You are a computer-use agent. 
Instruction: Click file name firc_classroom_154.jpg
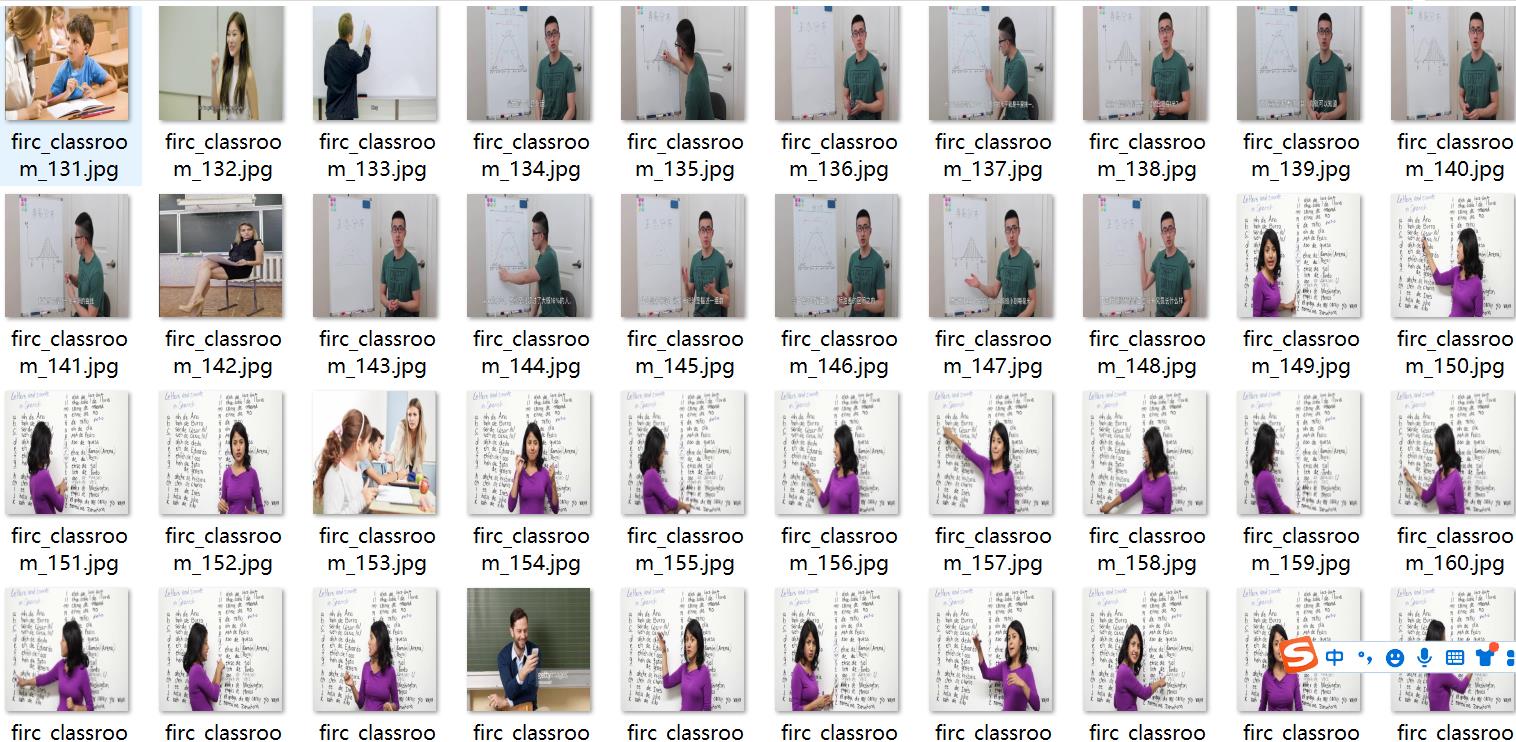[531, 549]
